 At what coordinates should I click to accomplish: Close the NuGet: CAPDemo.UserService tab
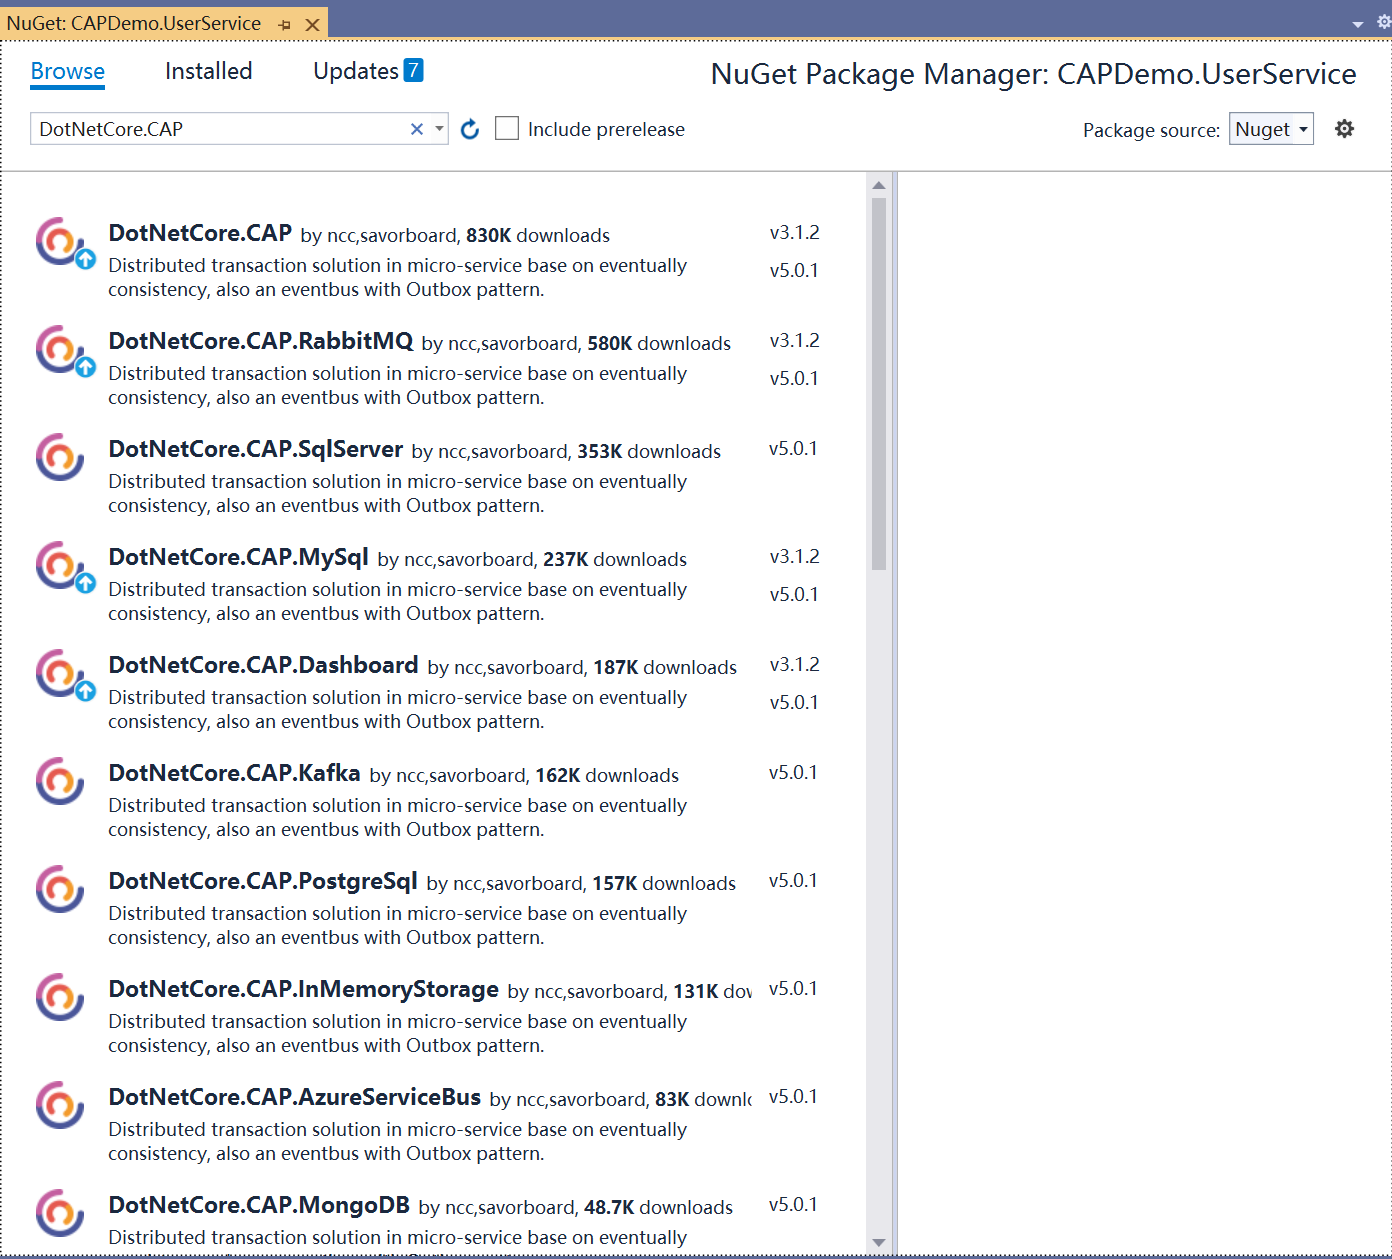[313, 24]
